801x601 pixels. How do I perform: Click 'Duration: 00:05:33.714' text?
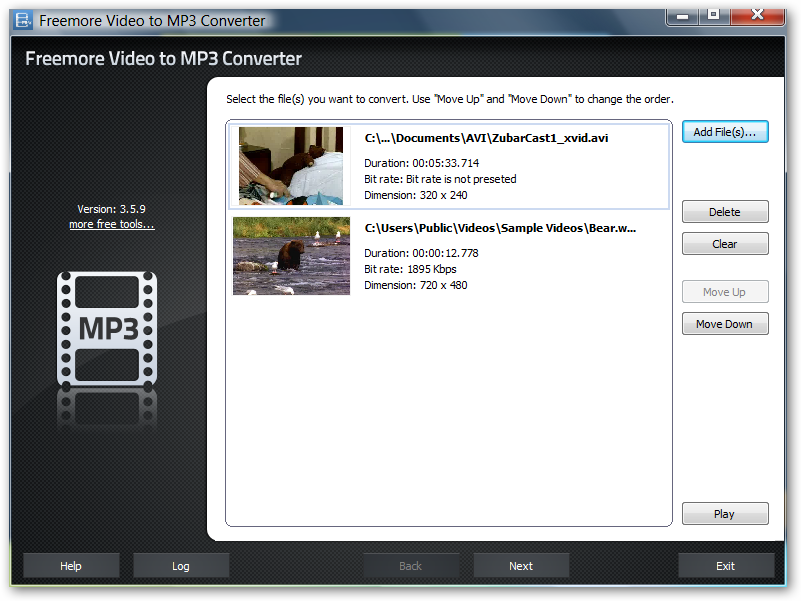point(421,163)
